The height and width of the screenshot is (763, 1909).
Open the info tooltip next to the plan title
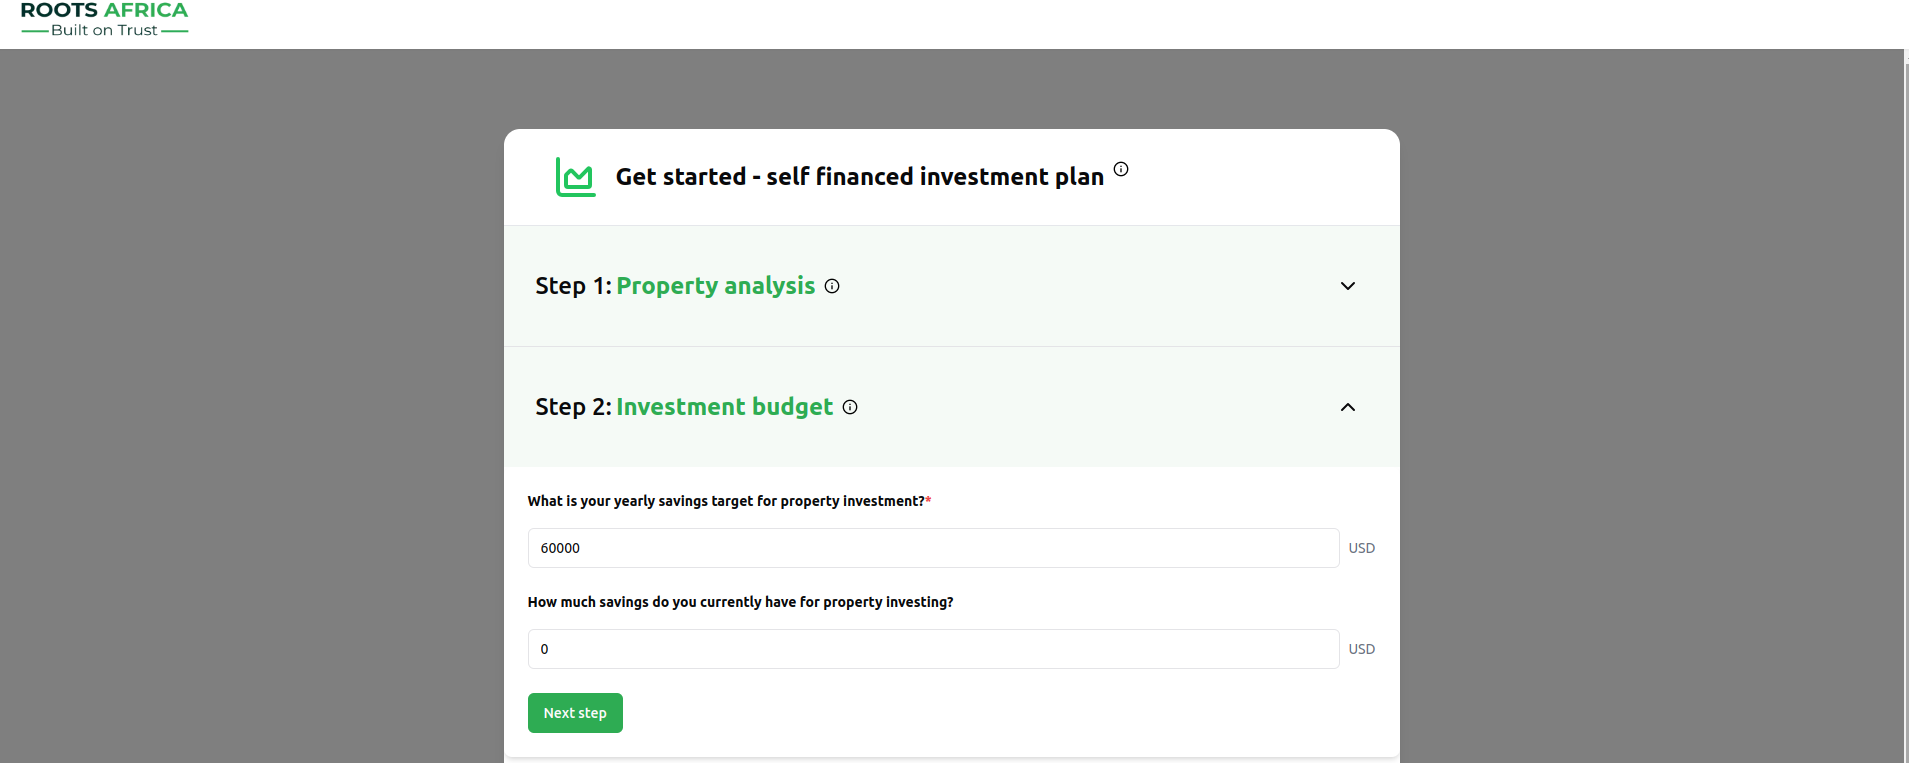(x=1121, y=169)
